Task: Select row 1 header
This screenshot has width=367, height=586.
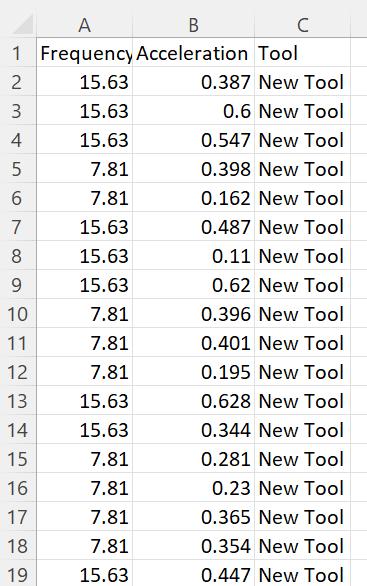Action: [x=18, y=53]
